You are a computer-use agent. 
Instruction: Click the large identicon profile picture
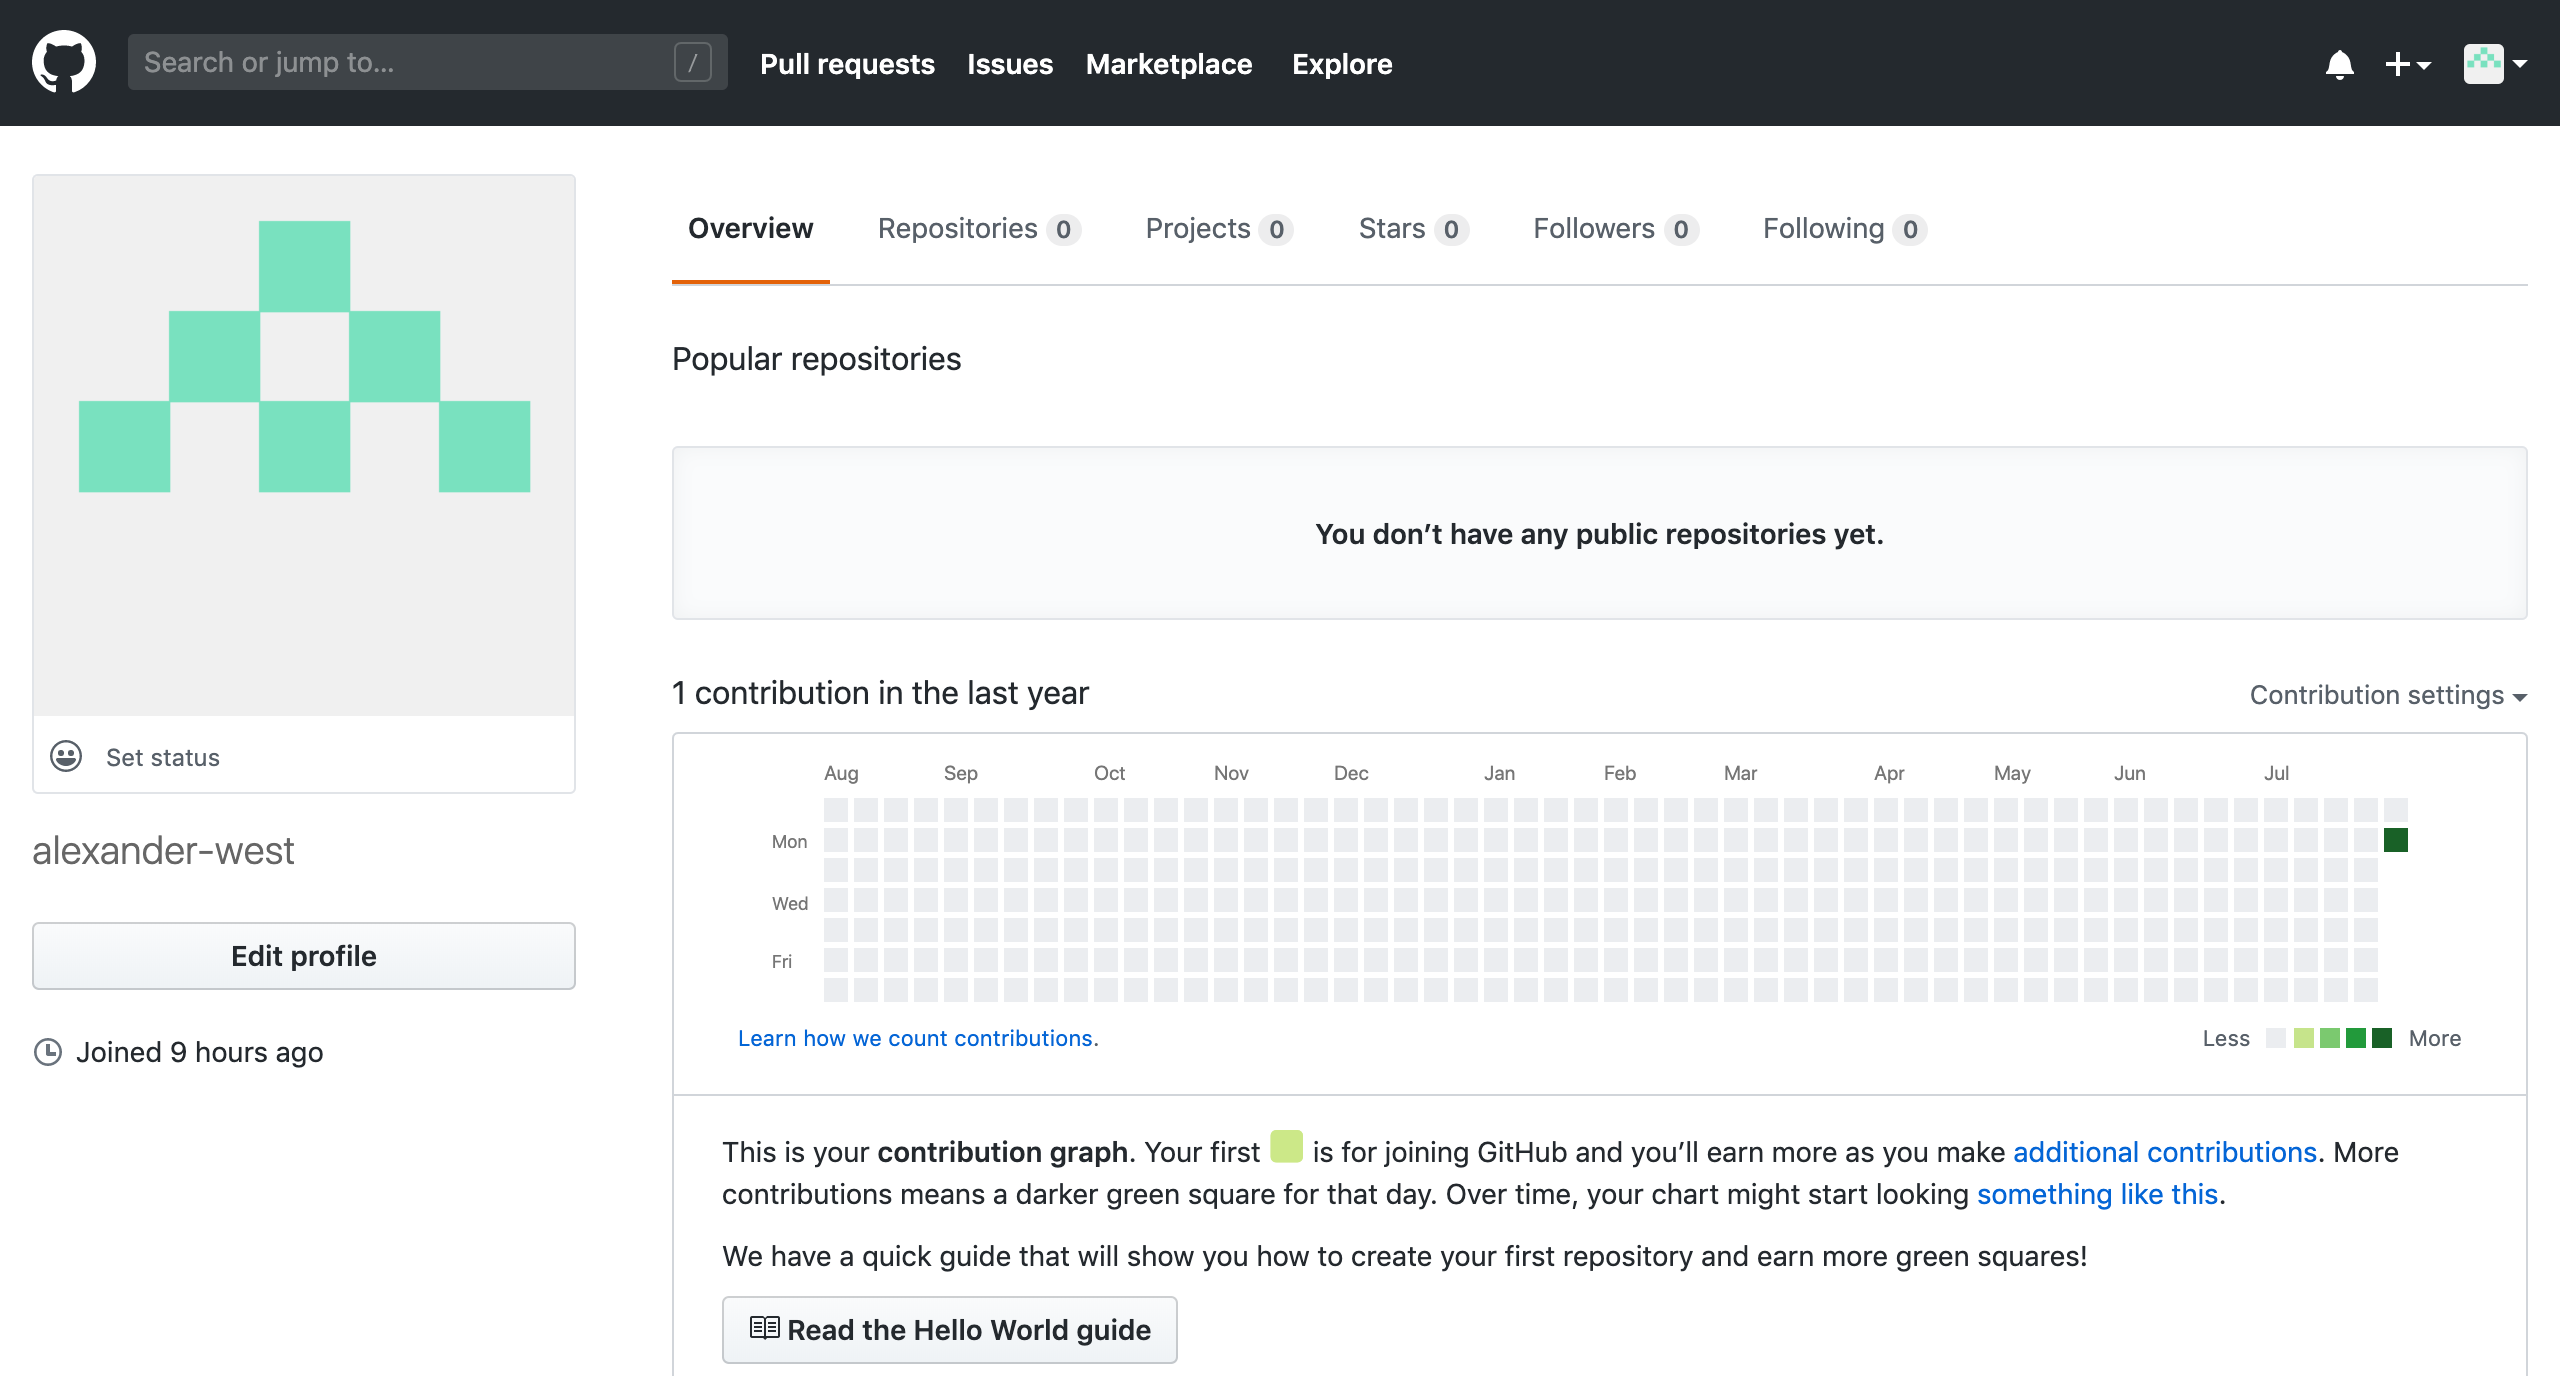303,445
